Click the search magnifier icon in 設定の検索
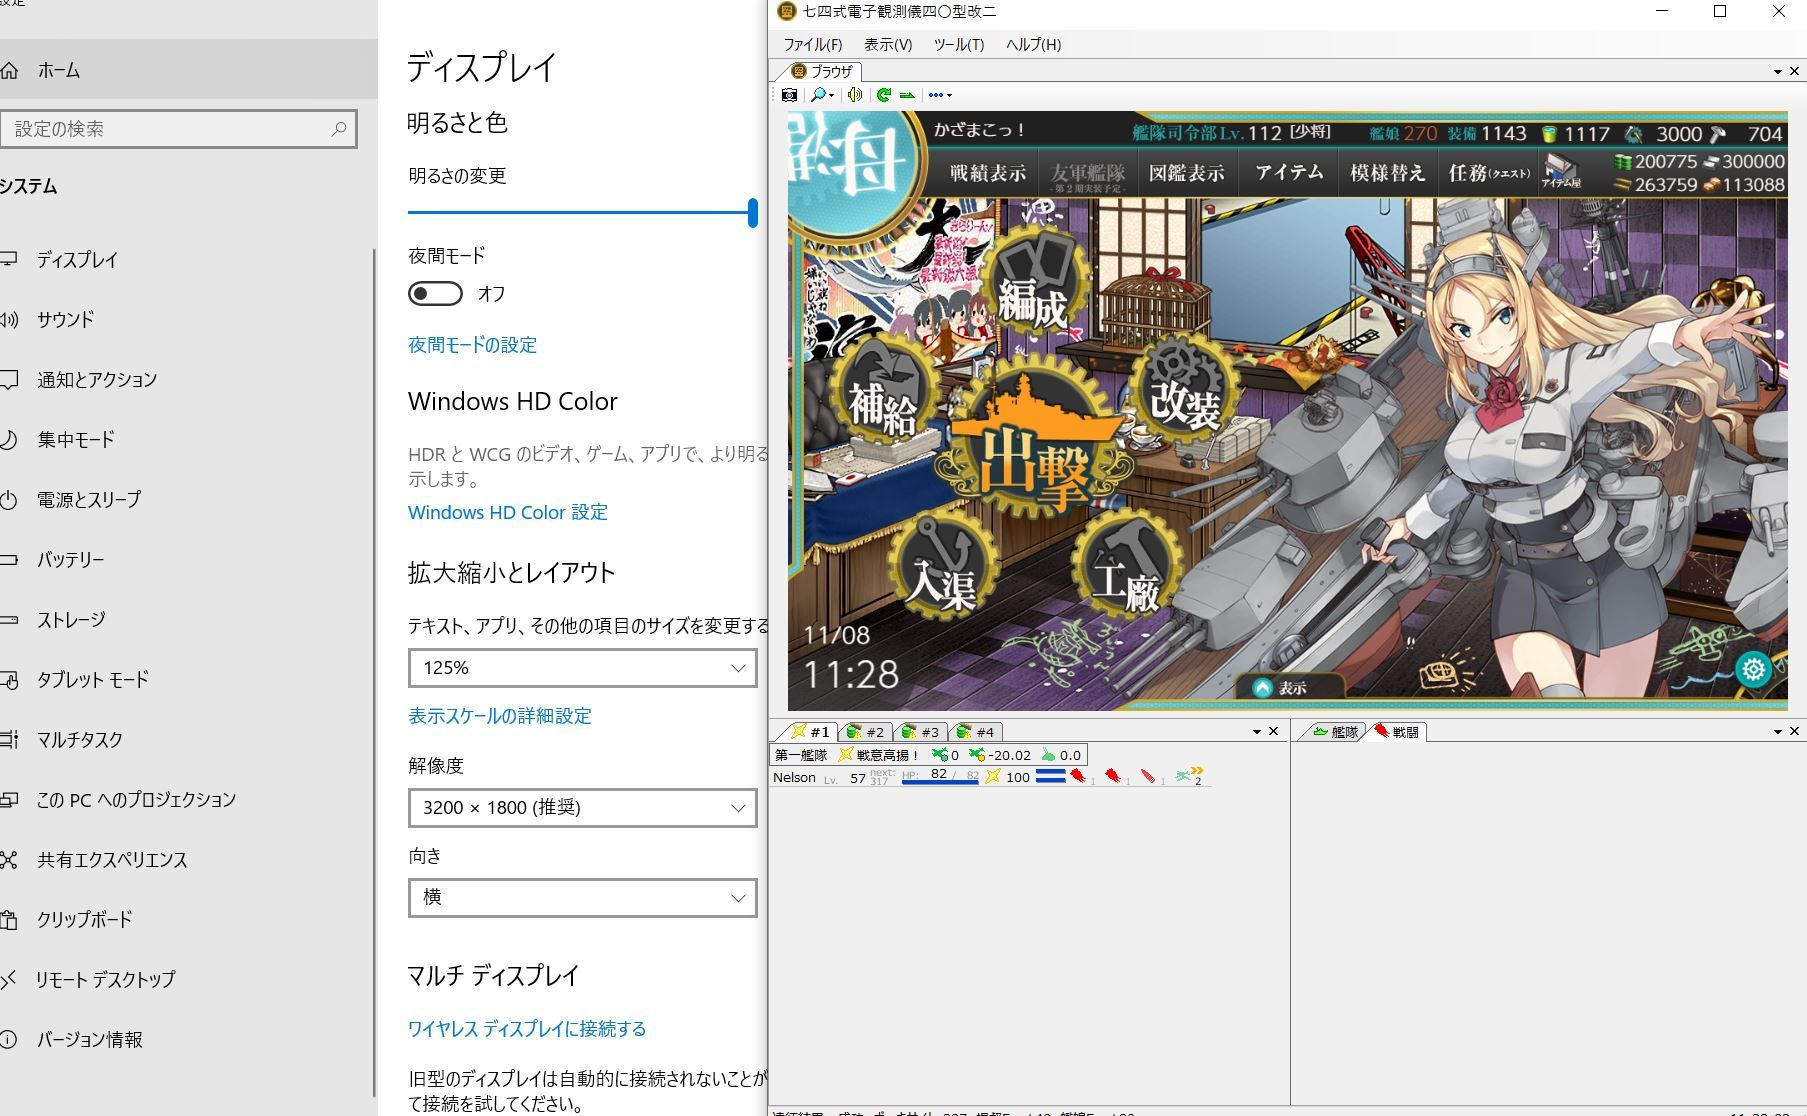1807x1116 pixels. point(339,129)
